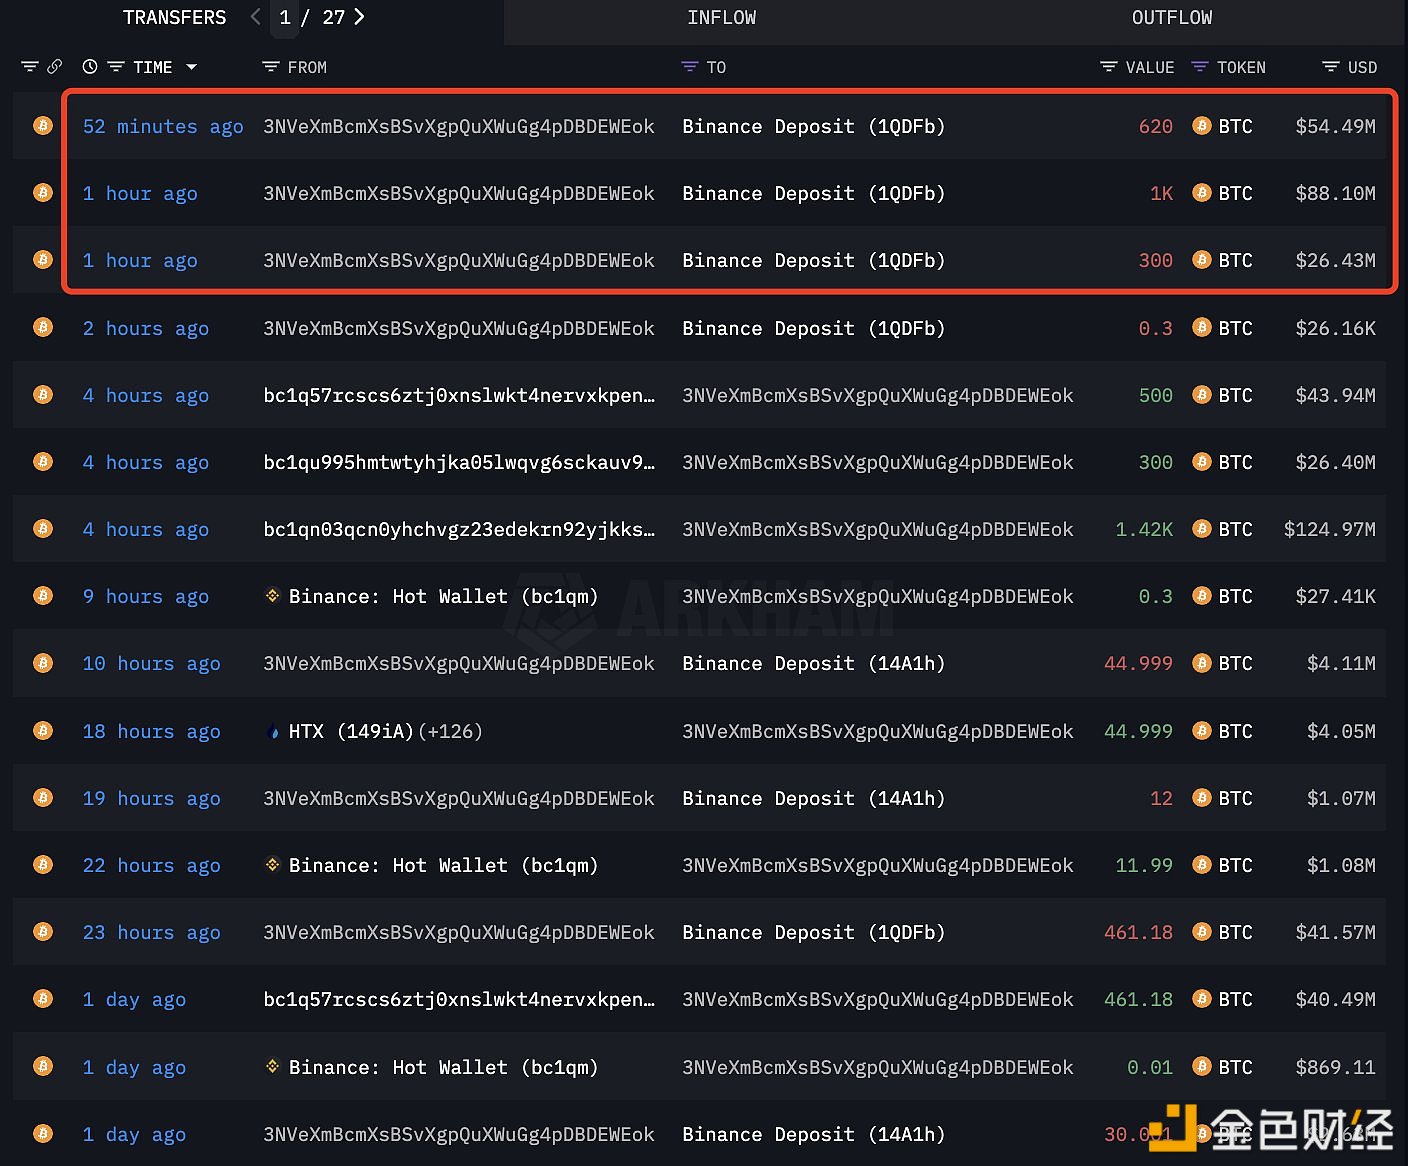The height and width of the screenshot is (1166, 1408).
Task: Click the 1.42K BTC value
Action: coord(1144,529)
